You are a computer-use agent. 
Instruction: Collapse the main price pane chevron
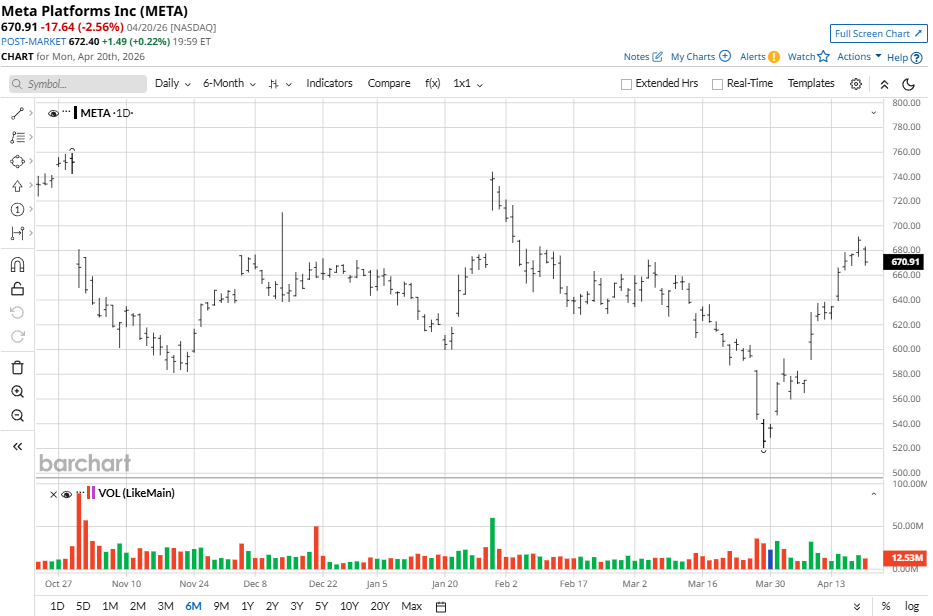pyautogui.click(x=873, y=112)
